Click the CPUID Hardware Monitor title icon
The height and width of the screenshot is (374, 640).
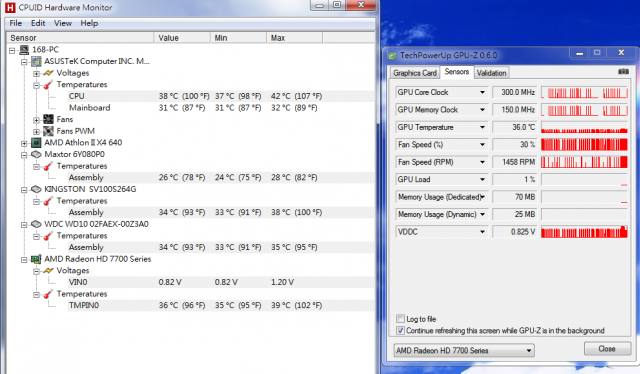point(10,8)
